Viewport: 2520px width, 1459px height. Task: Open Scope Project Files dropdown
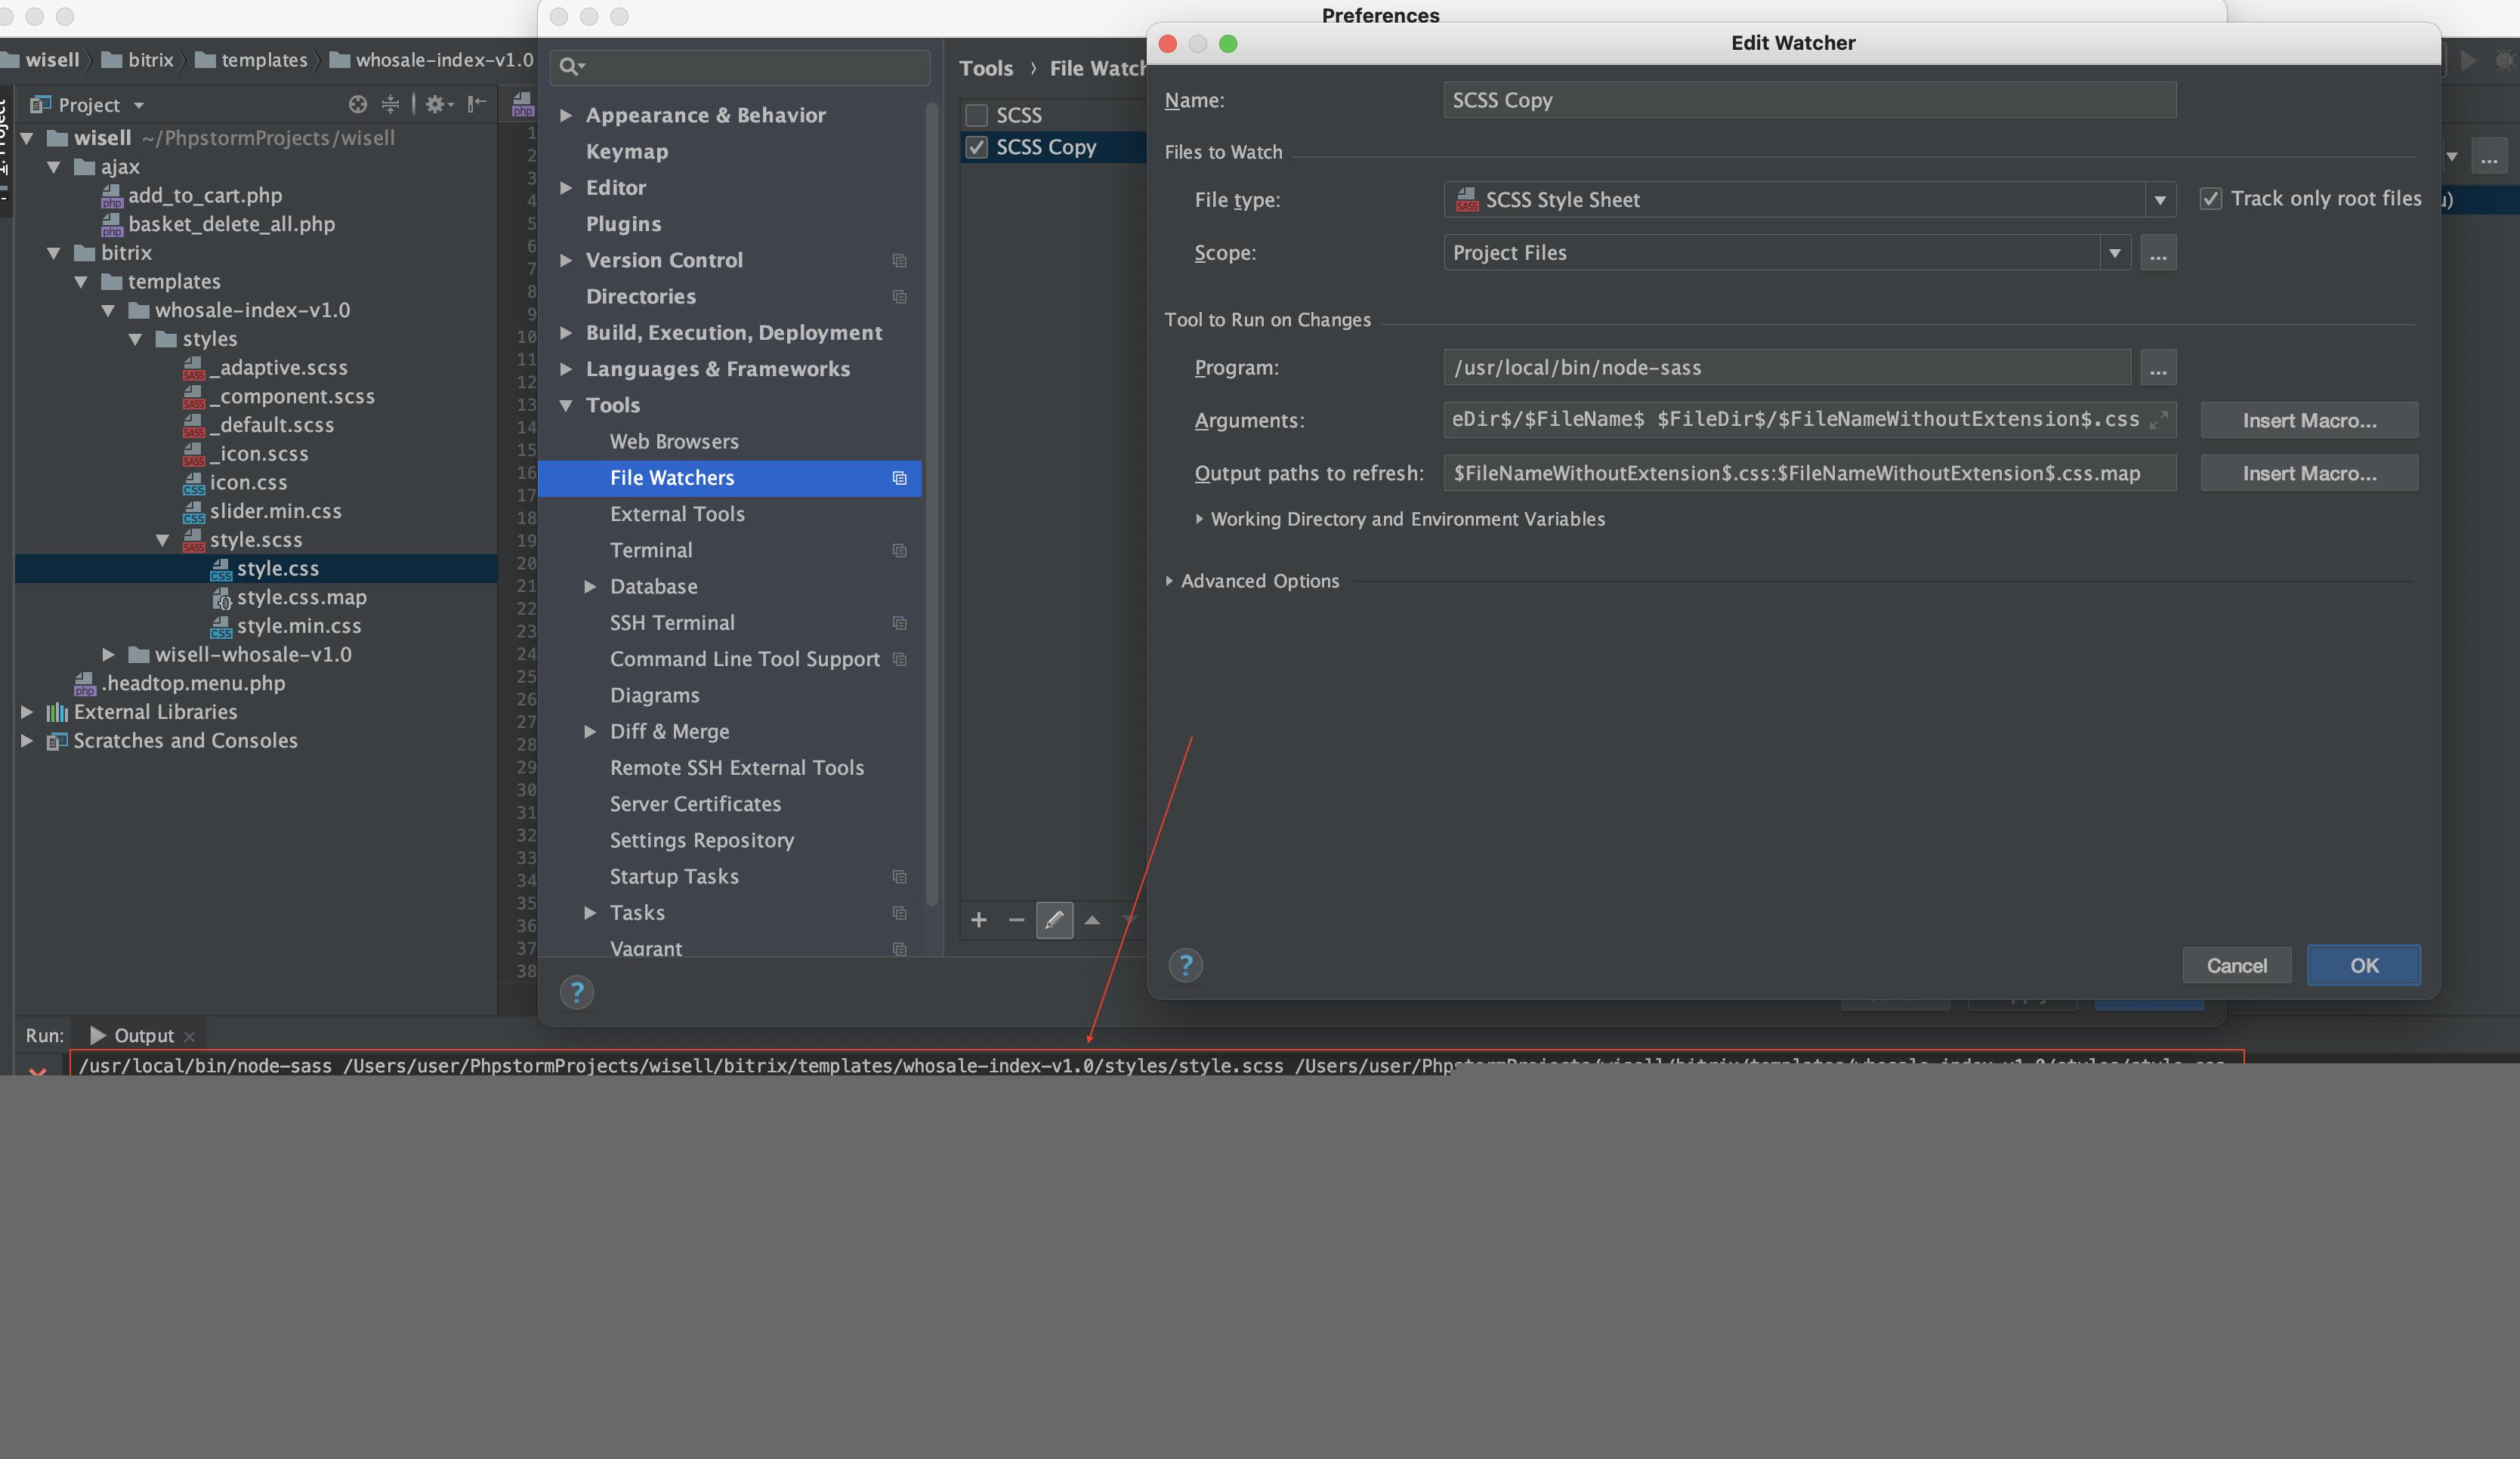2114,253
